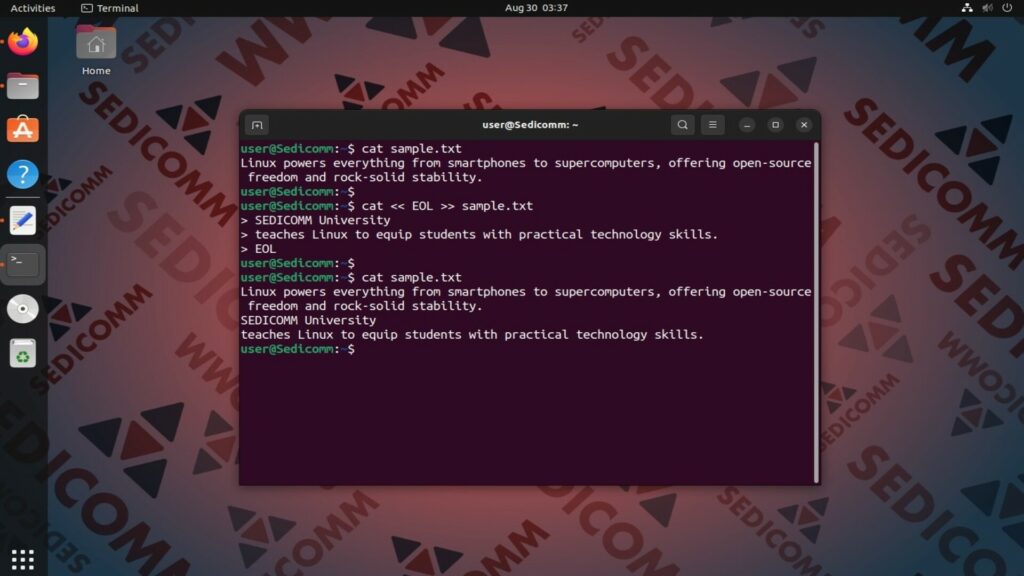1024x576 pixels.
Task: Click output line starting 'teaches Linux to equip'
Action: coord(472,334)
